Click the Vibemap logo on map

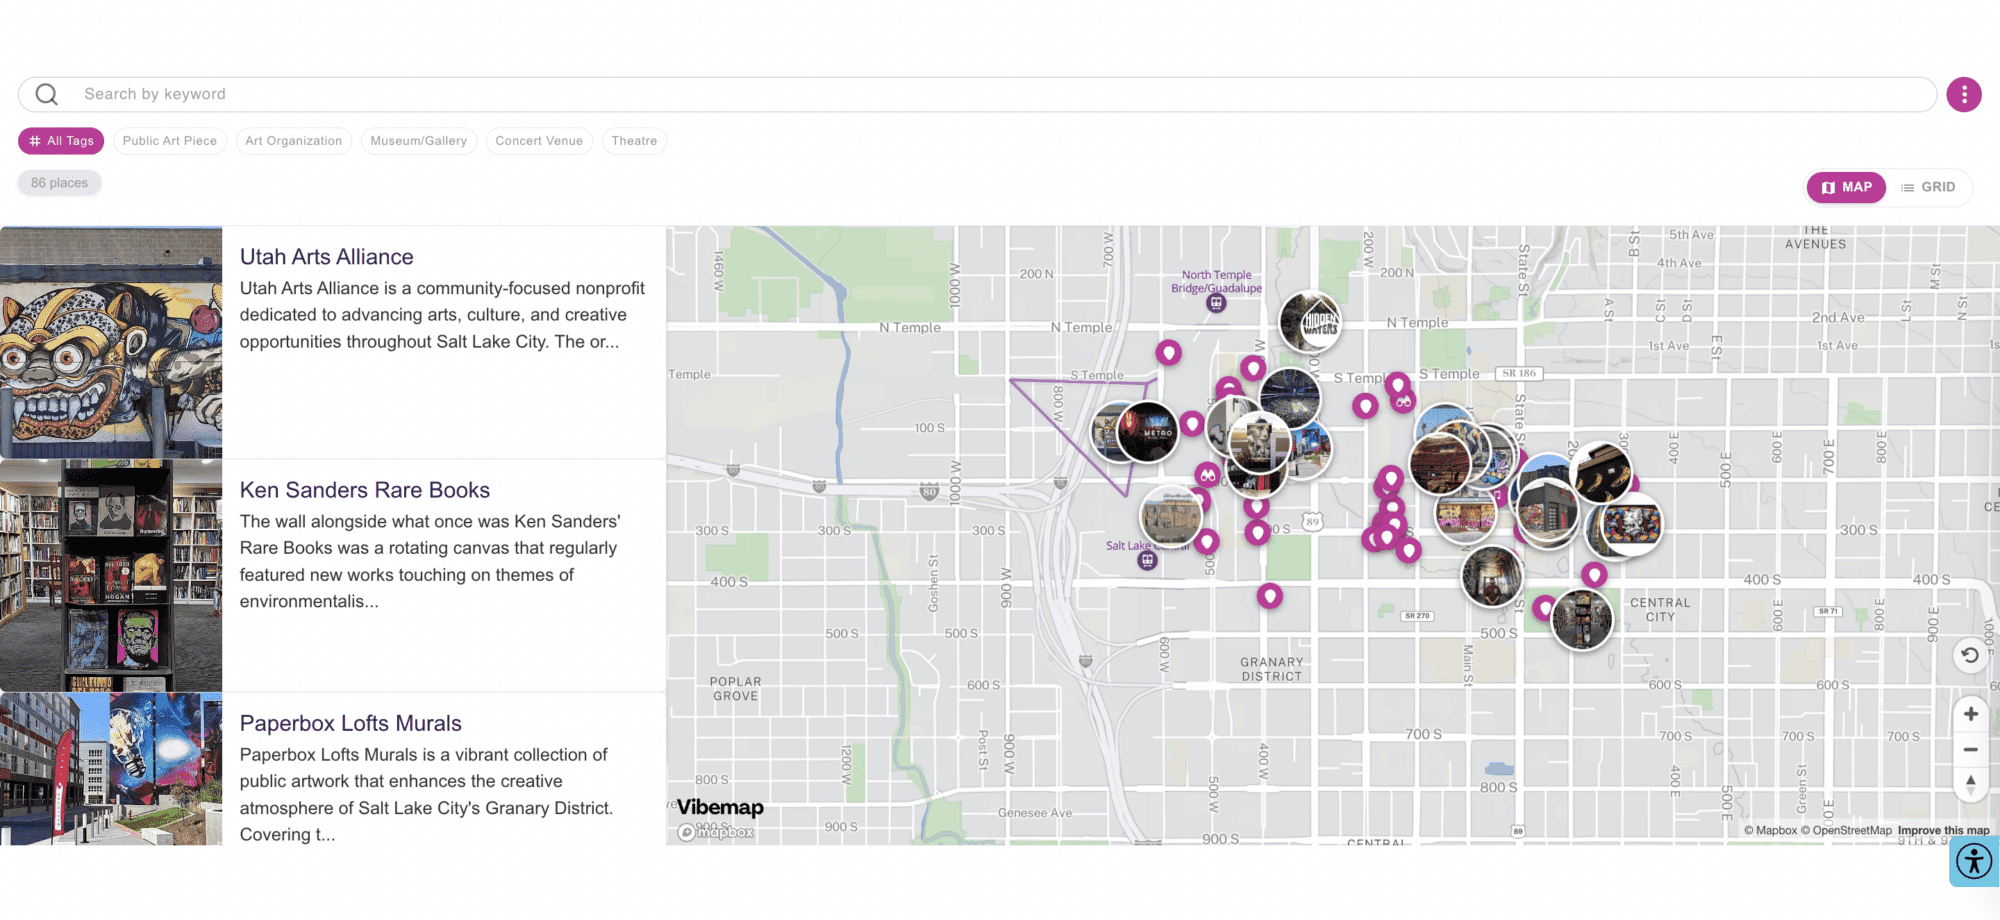(720, 807)
